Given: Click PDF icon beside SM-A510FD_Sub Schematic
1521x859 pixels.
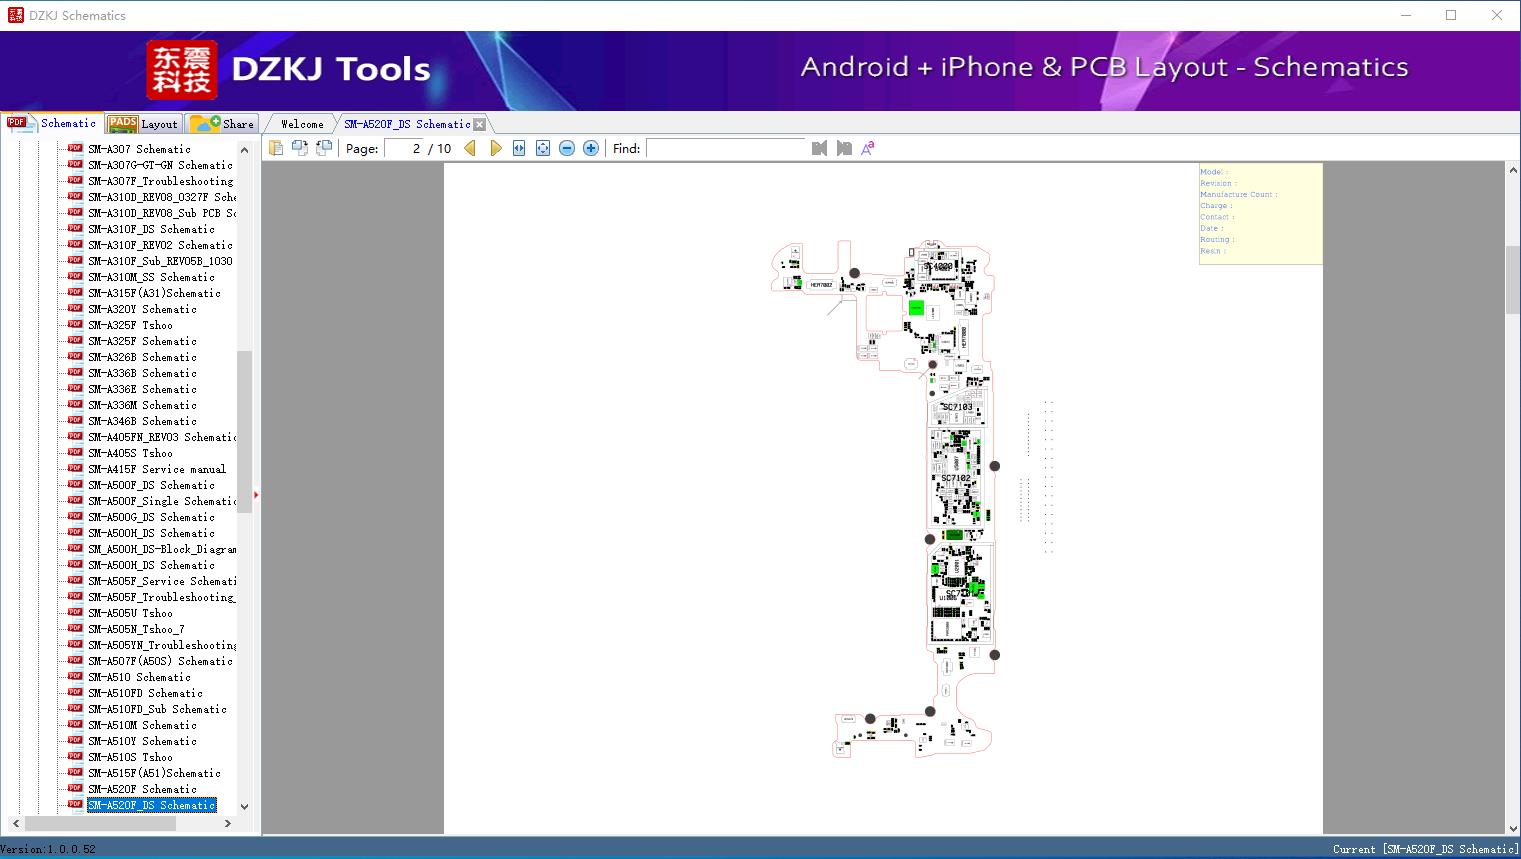Looking at the screenshot, I should click(x=75, y=708).
